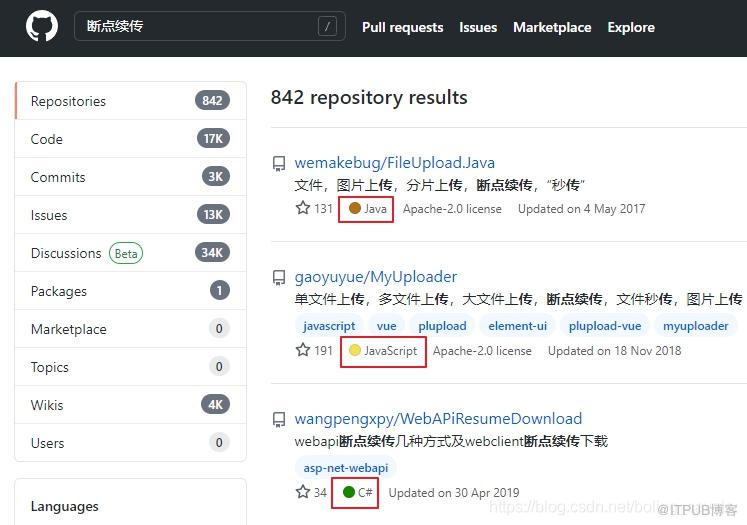747x525 pixels.
Task: Click the '842 repository results' heading
Action: coord(369,97)
